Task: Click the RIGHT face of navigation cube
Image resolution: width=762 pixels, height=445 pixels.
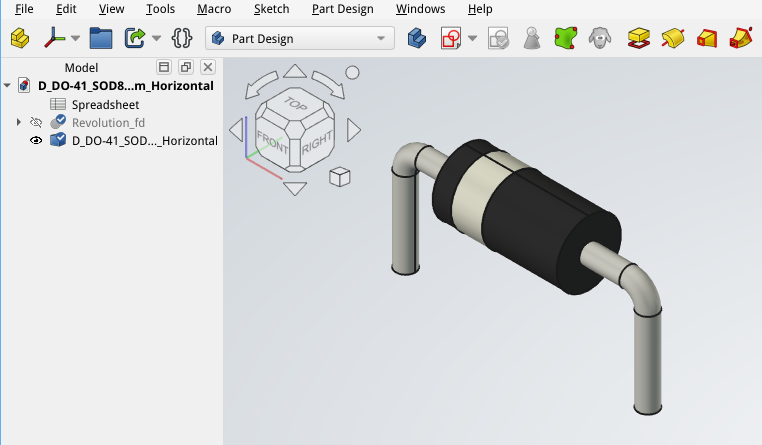Action: [x=317, y=142]
